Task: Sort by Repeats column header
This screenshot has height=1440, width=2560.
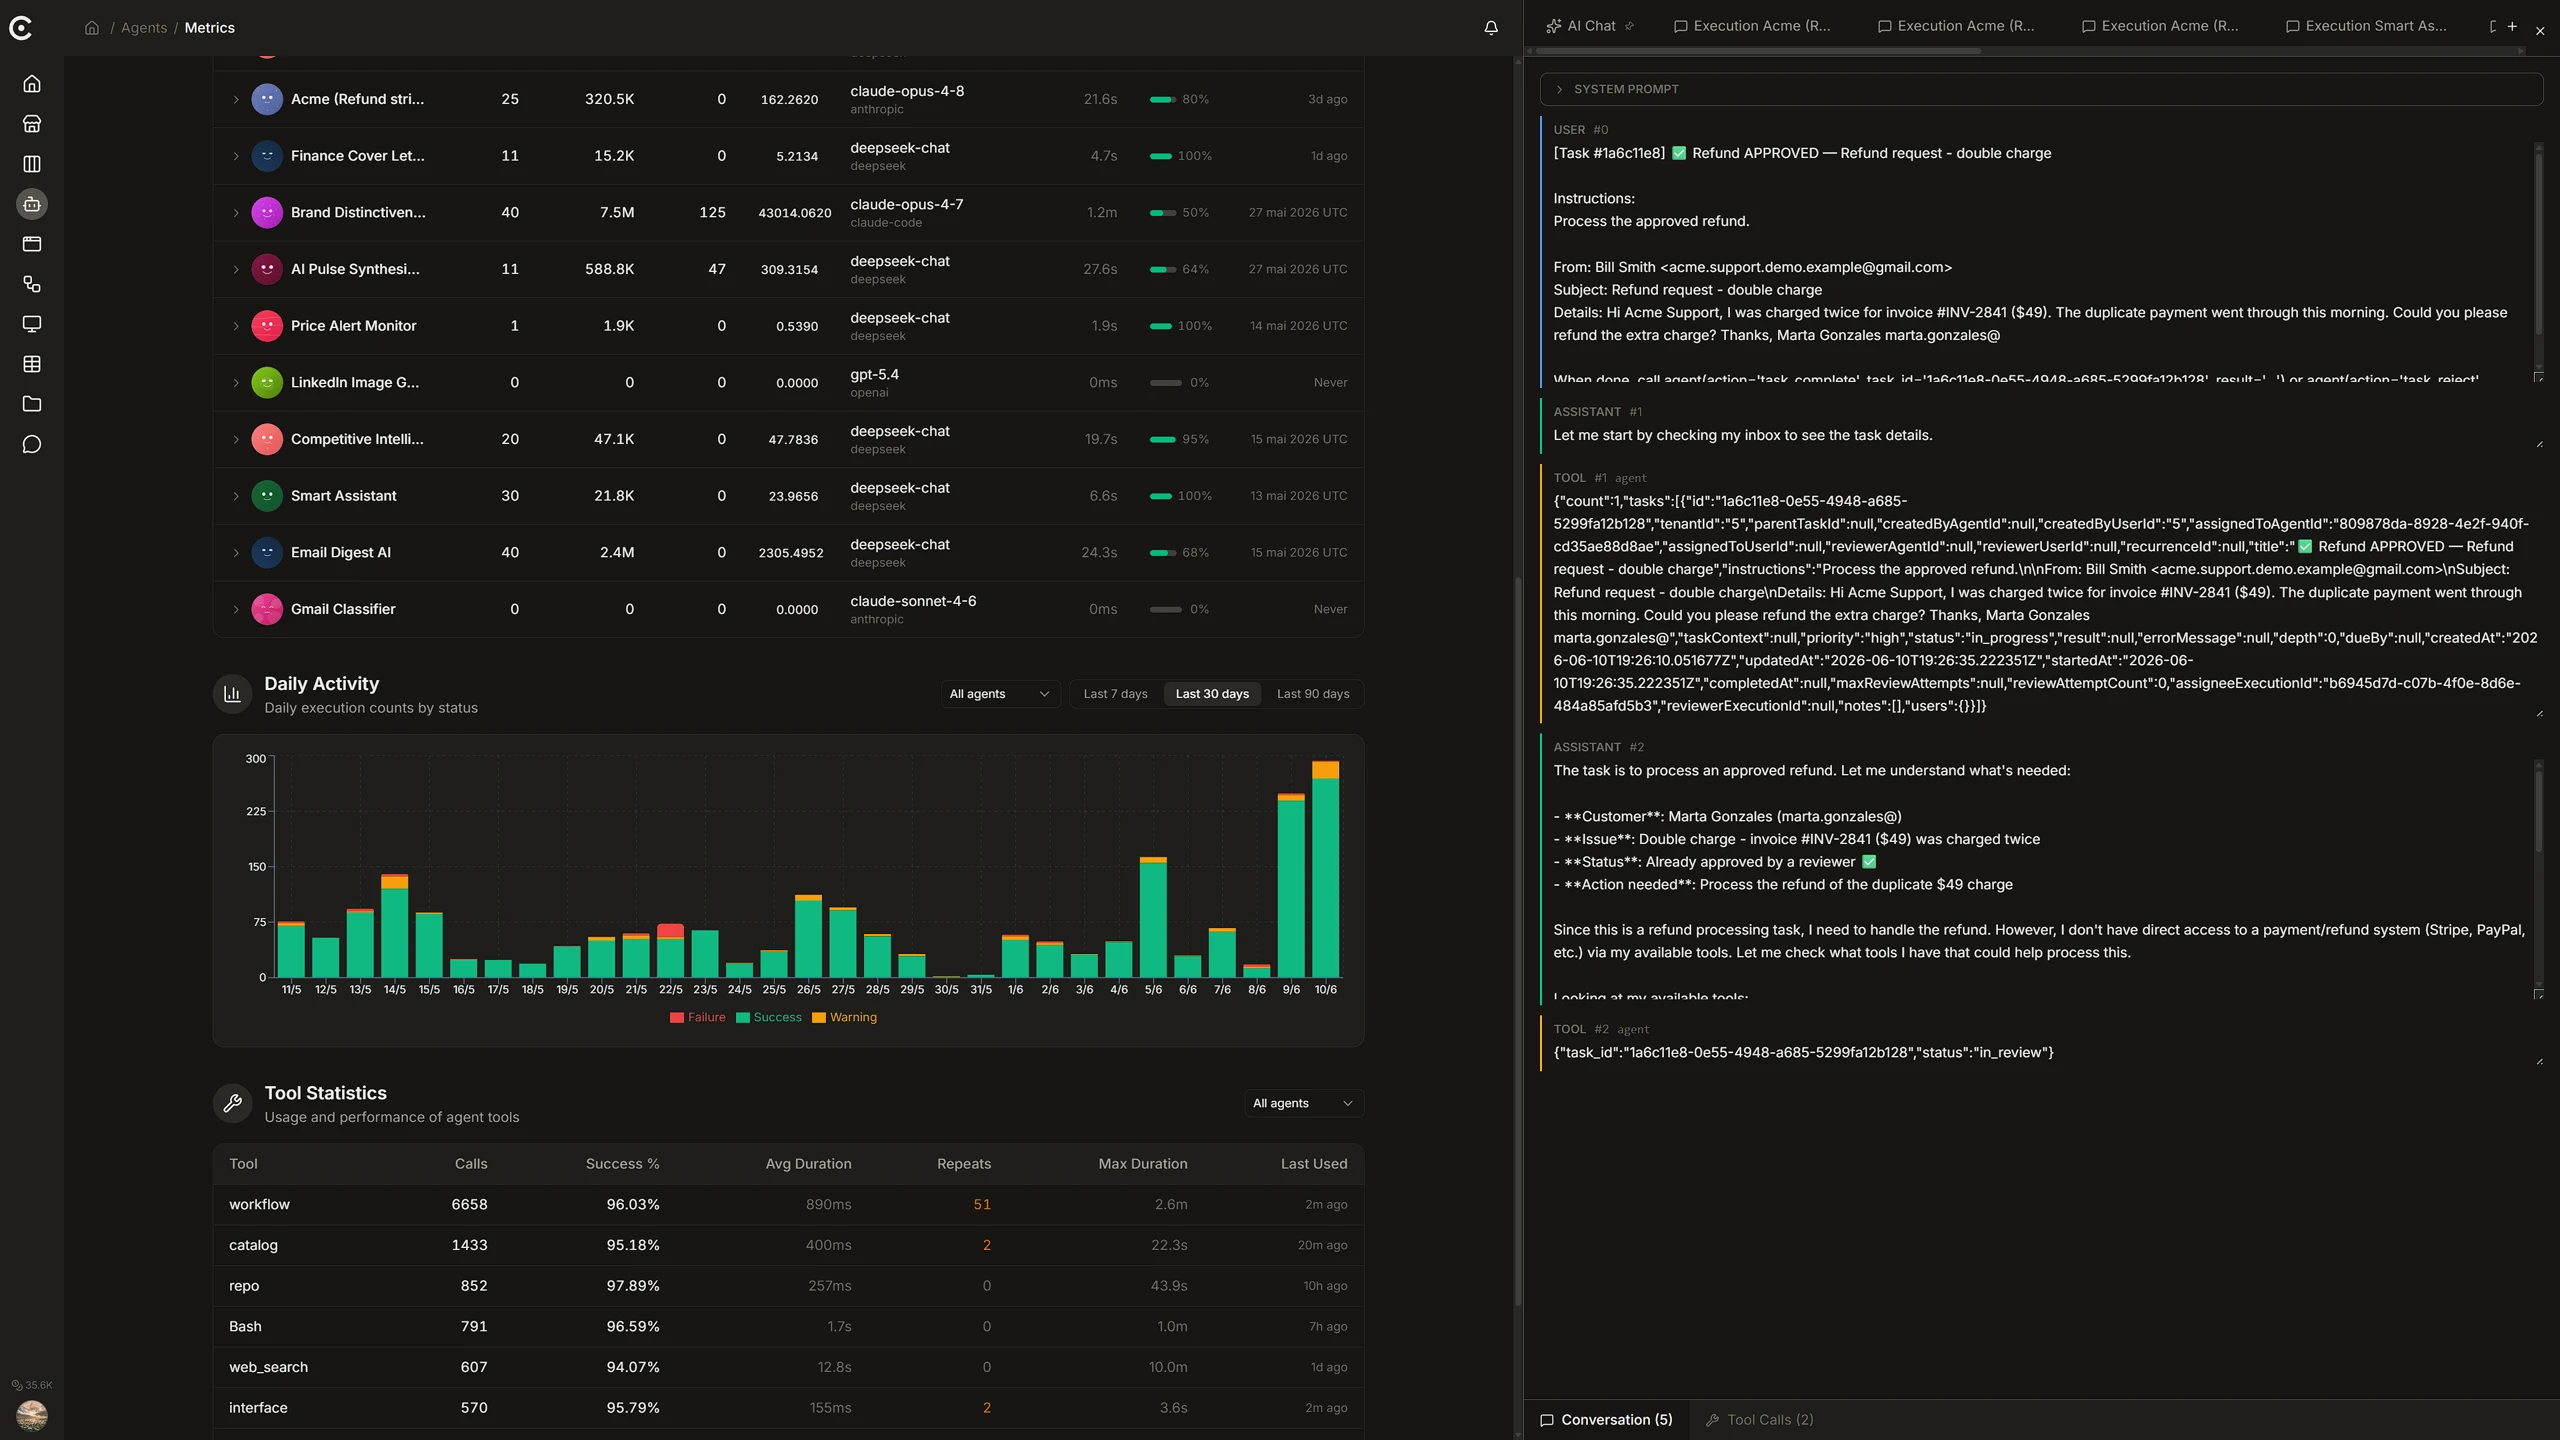Action: [963, 1164]
